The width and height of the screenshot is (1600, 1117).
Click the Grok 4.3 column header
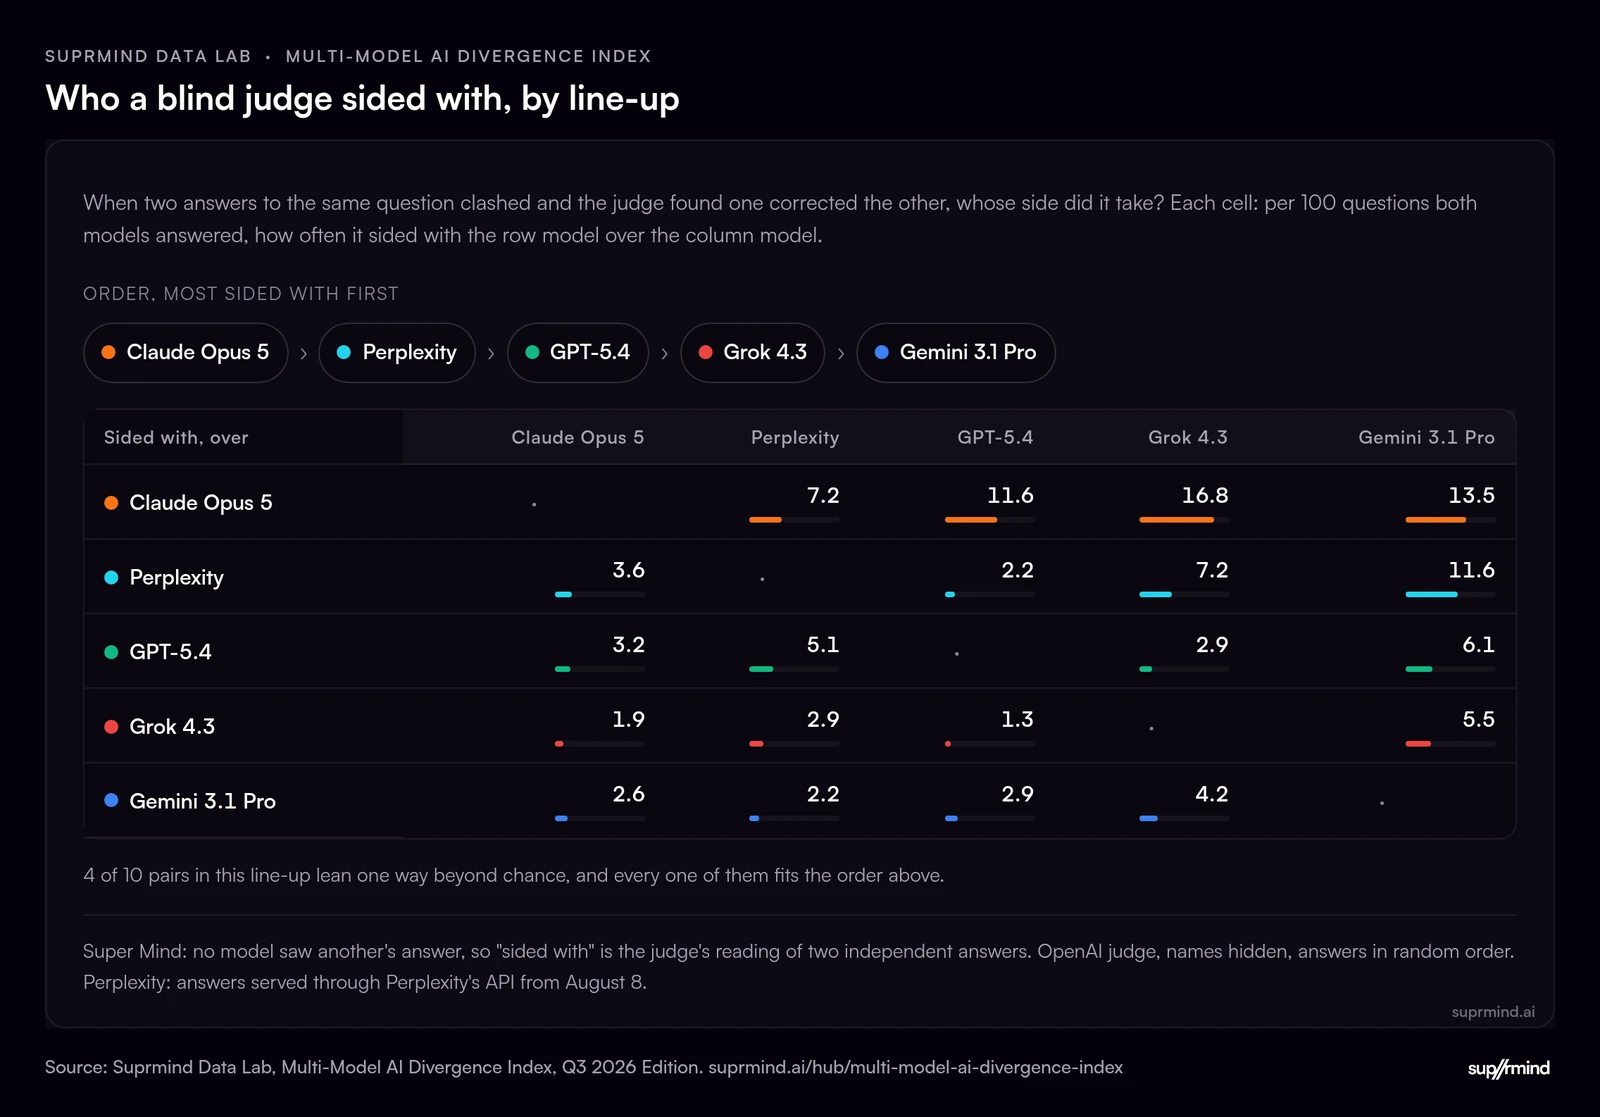point(1187,437)
